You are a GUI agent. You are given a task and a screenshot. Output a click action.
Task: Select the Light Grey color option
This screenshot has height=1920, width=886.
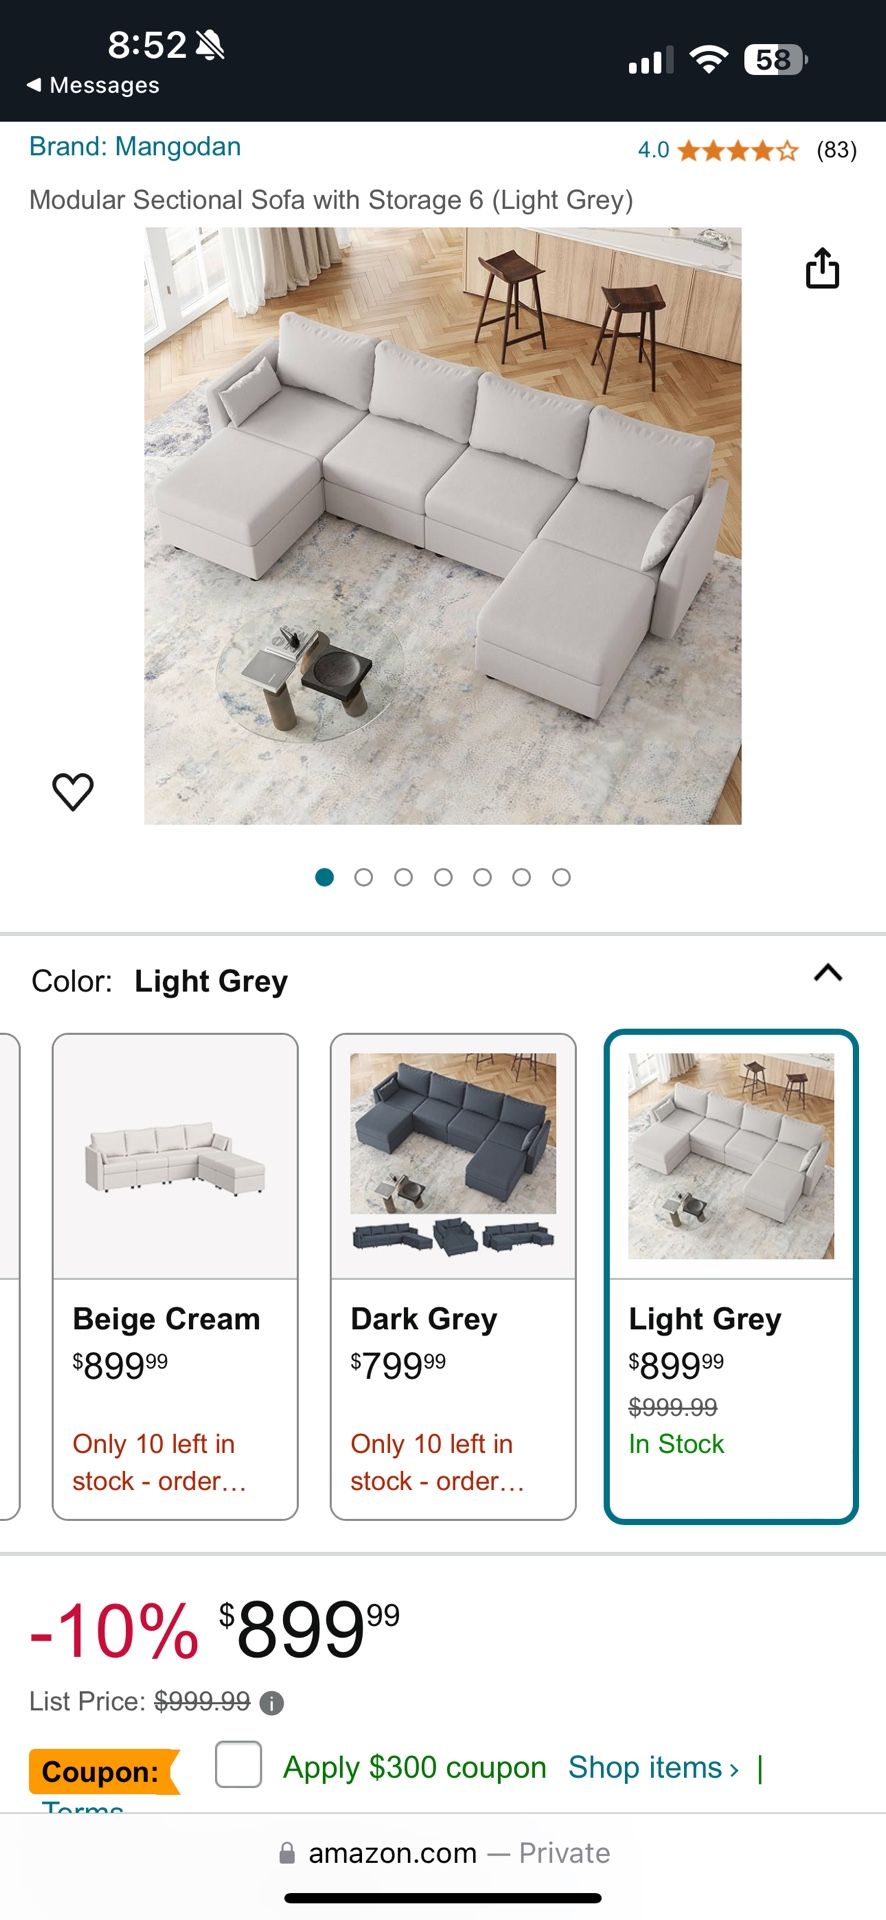pyautogui.click(x=731, y=1276)
